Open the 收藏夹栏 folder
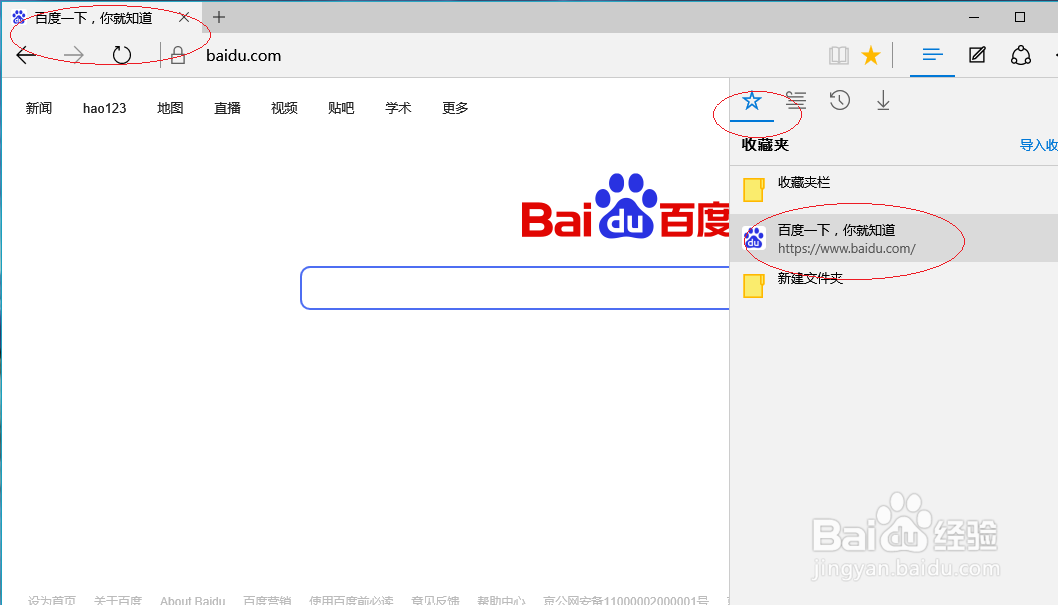 click(x=894, y=190)
